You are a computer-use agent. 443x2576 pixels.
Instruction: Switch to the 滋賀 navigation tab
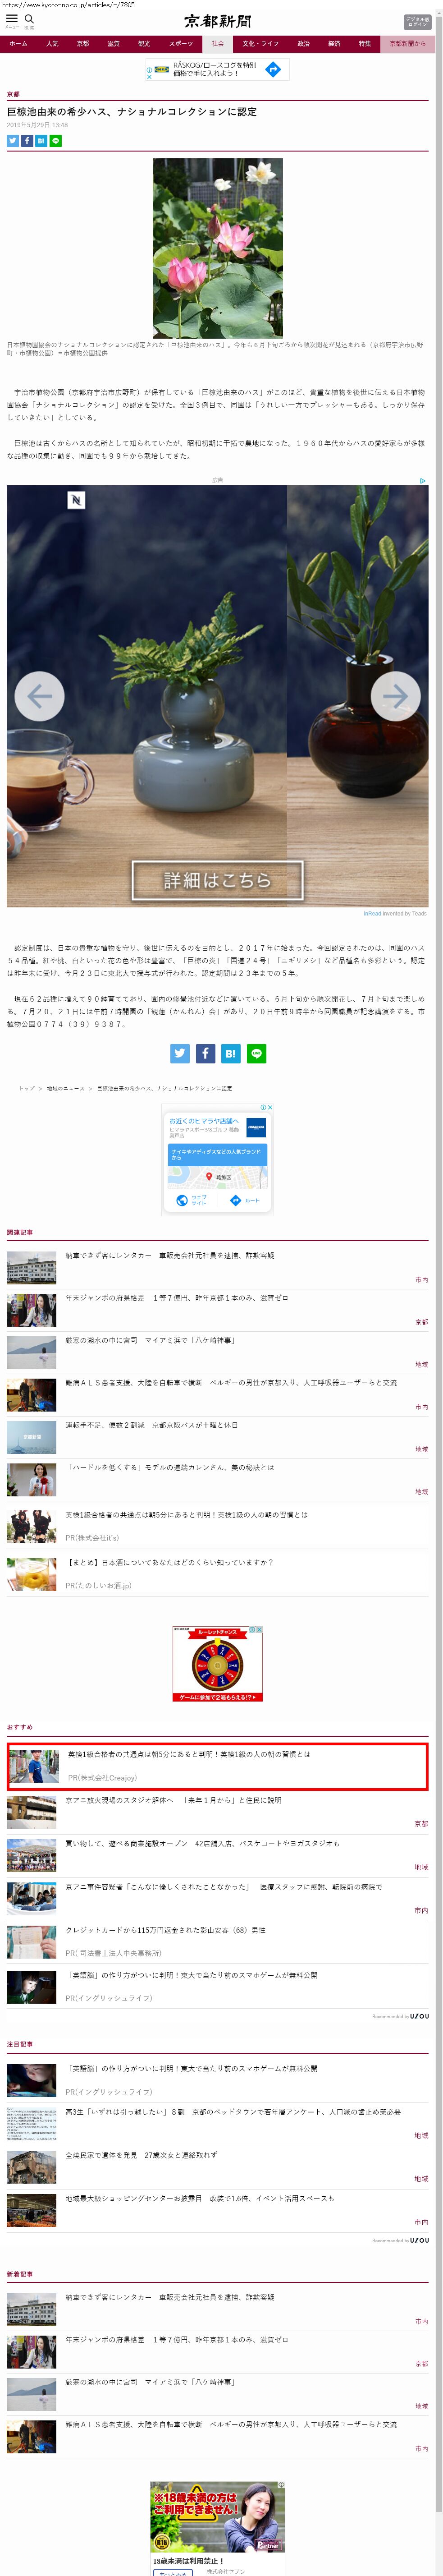point(113,44)
